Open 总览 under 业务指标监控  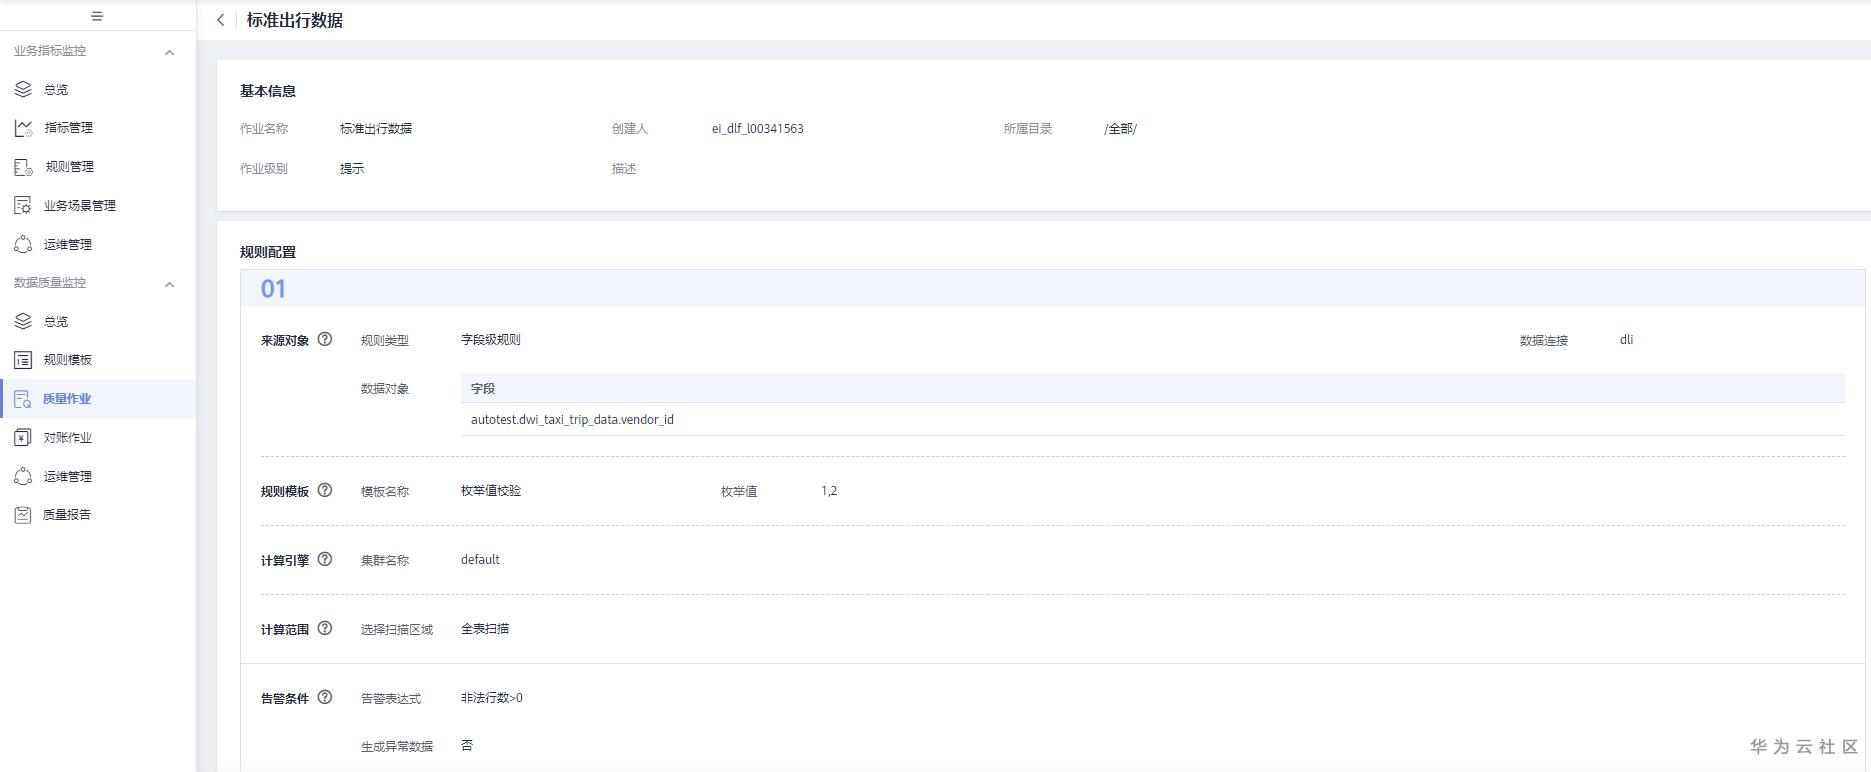click(x=56, y=90)
